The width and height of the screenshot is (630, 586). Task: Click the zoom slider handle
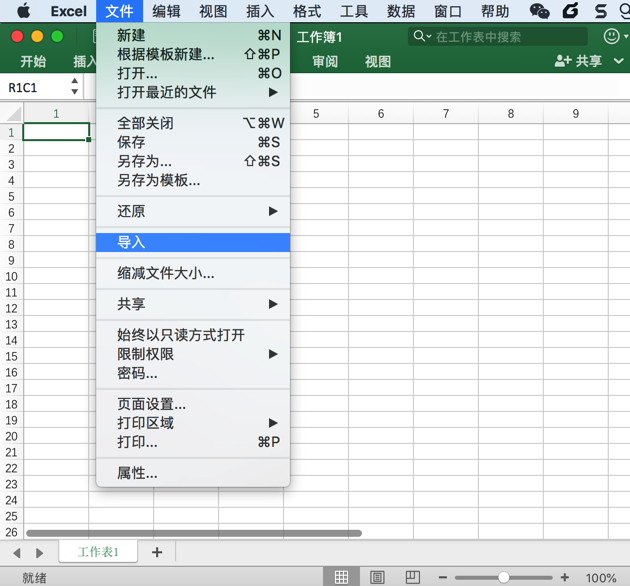(503, 578)
